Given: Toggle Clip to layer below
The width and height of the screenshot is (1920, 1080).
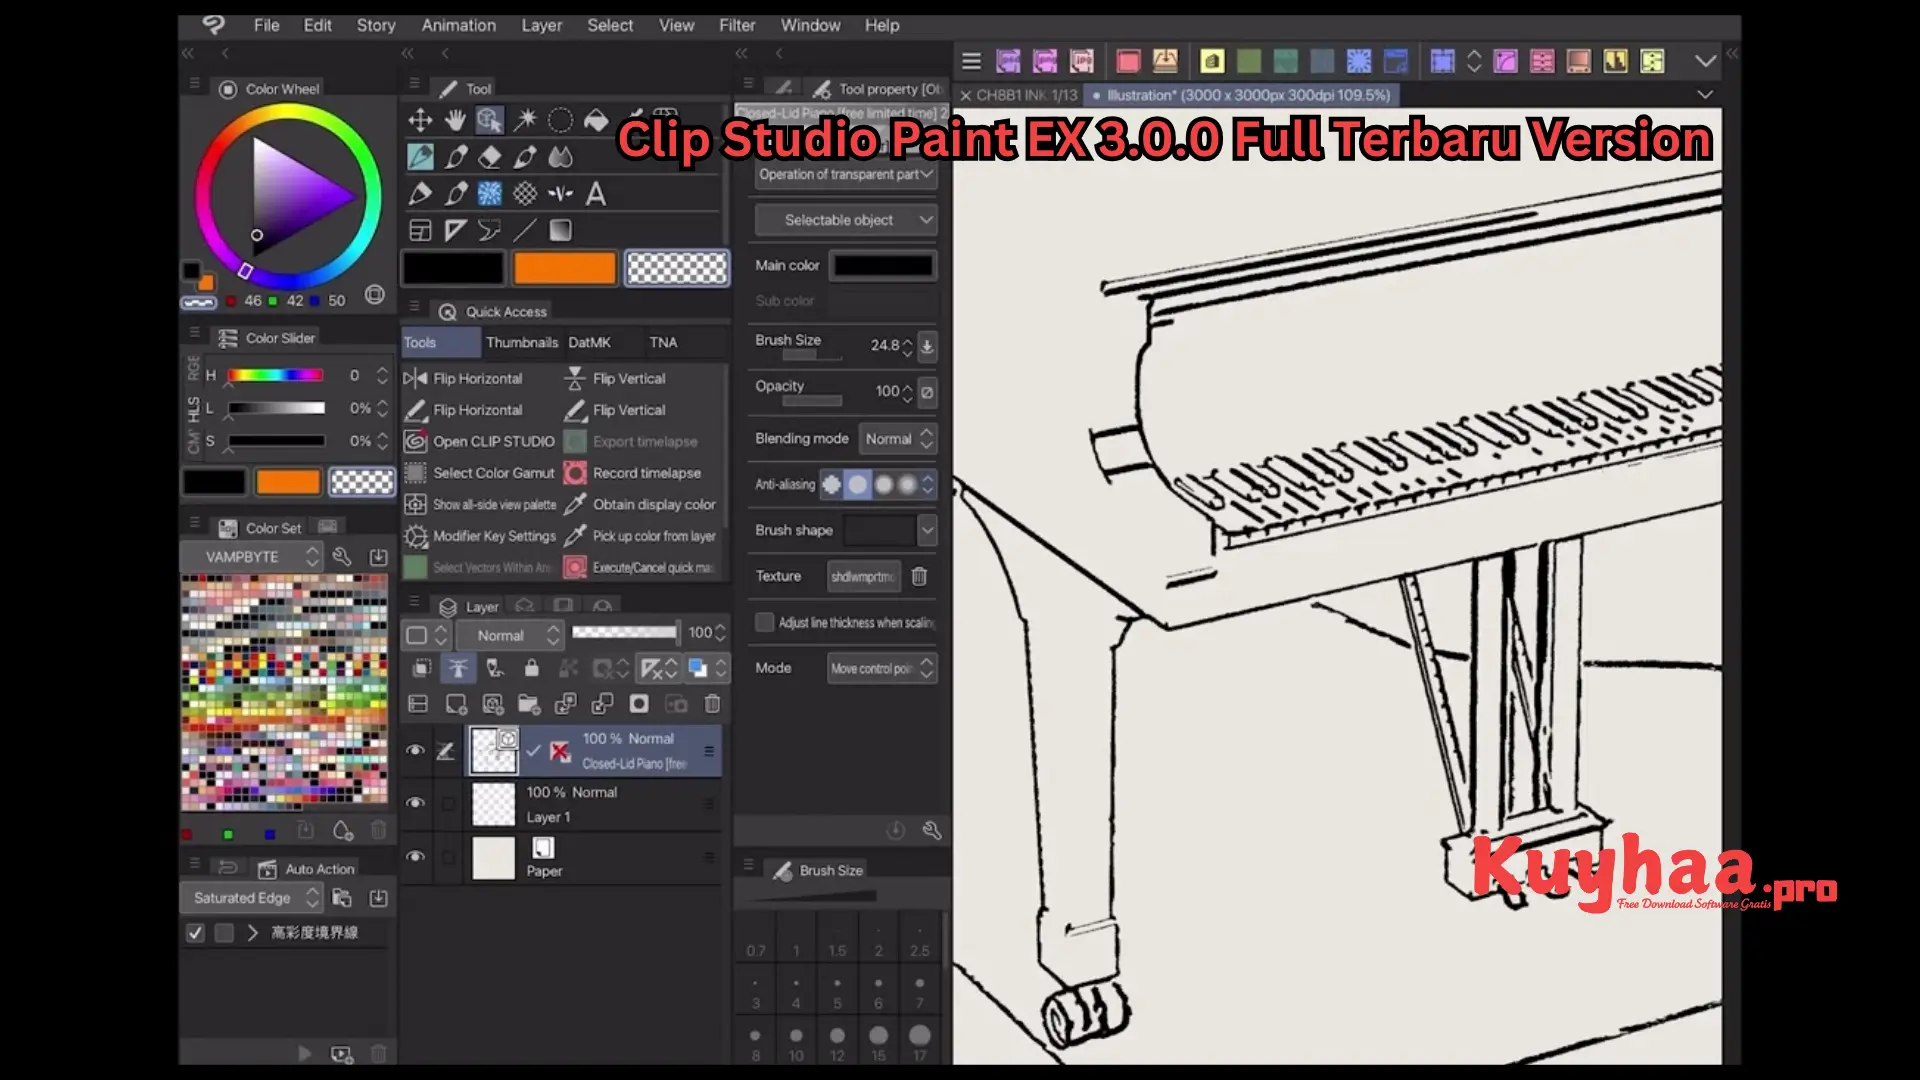Looking at the screenshot, I should click(x=421, y=668).
